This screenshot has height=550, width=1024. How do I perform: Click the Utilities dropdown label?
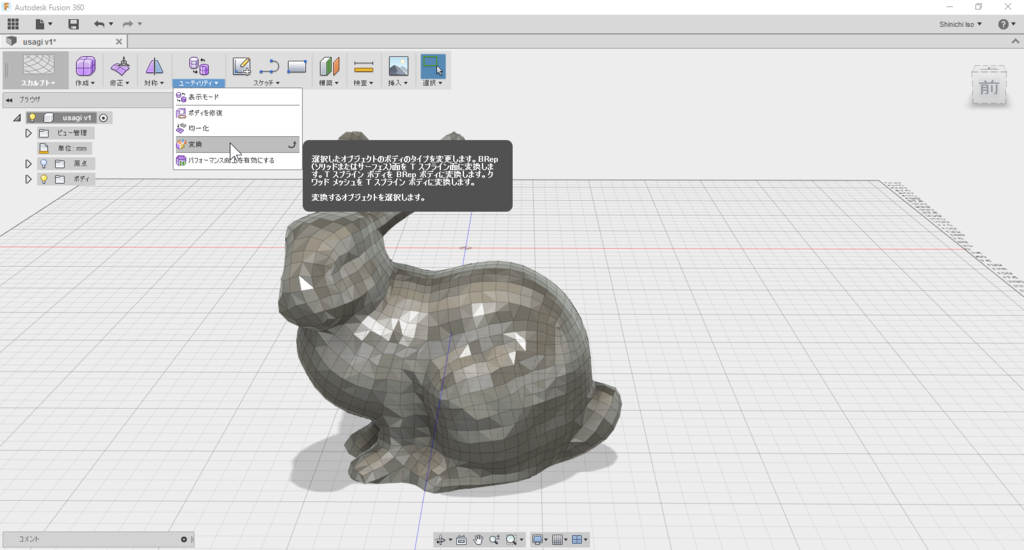[x=199, y=83]
